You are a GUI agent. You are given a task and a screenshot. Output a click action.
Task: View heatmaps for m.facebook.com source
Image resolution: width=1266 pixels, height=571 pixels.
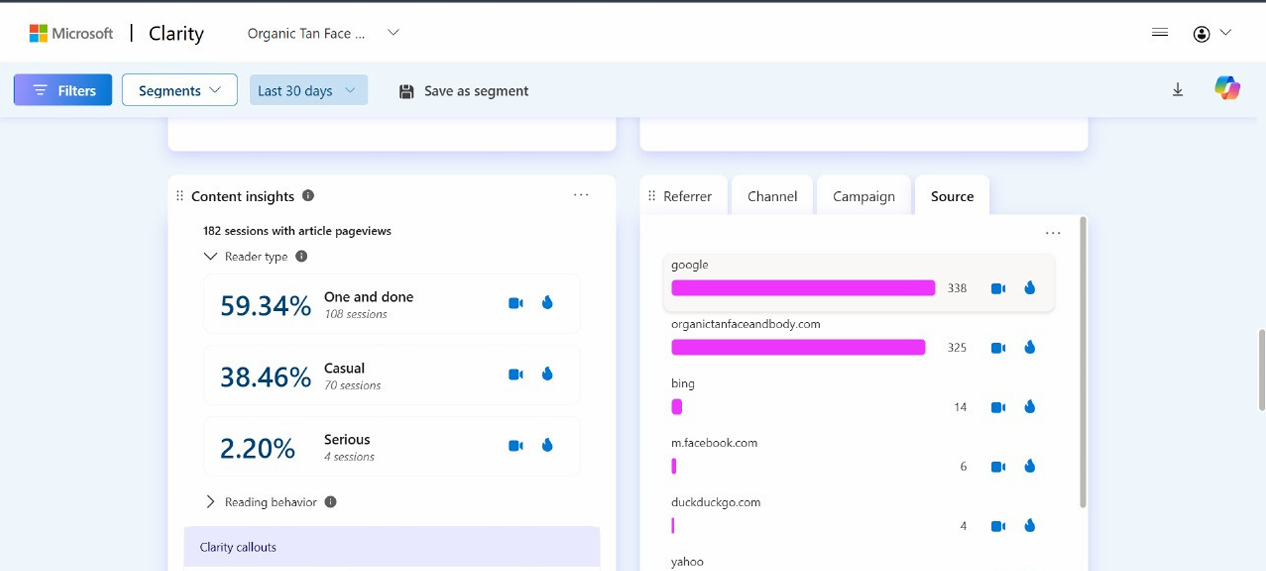click(1029, 467)
